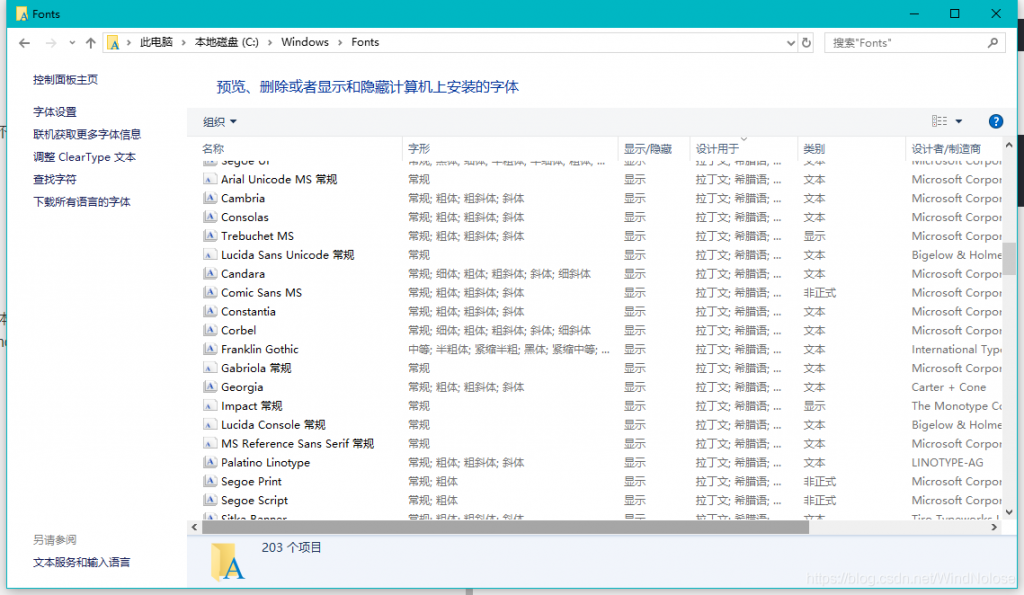The width and height of the screenshot is (1024, 595).
Task: Click the blue Help question mark icon
Action: point(995,121)
